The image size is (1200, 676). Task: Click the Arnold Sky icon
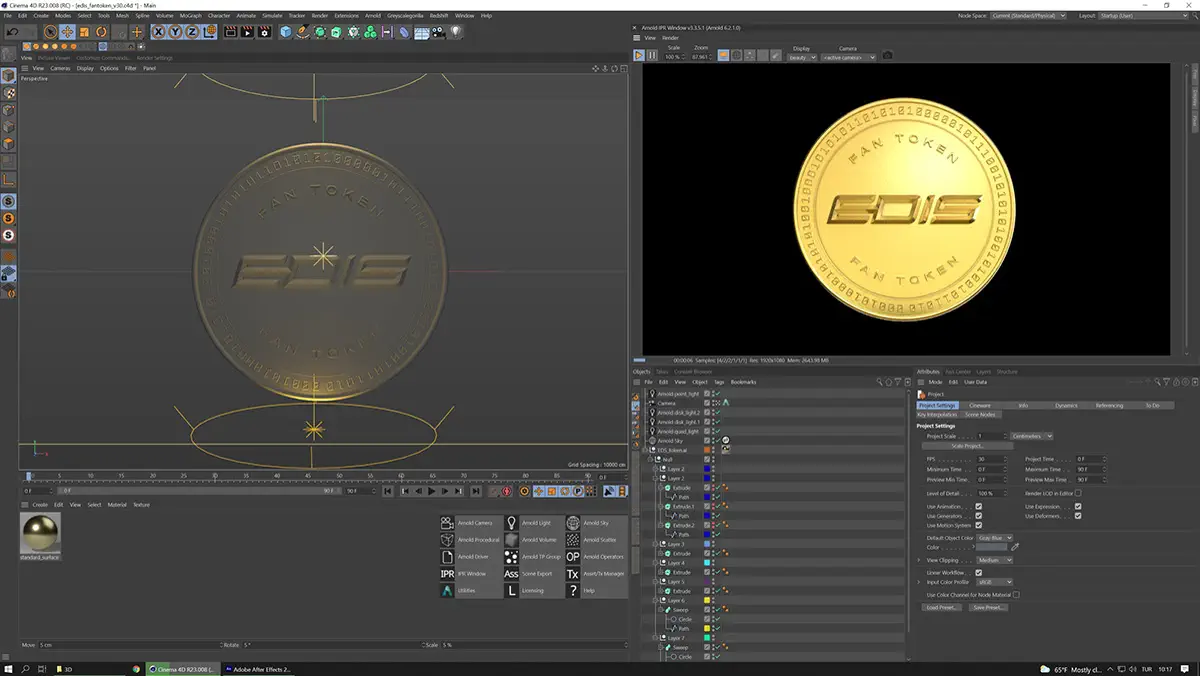[573, 523]
